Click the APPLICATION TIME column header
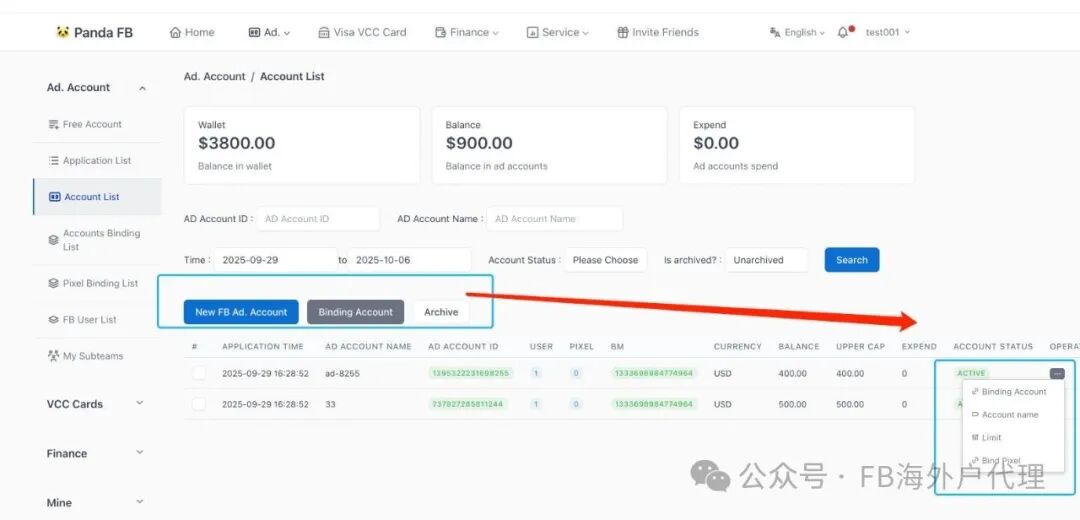Image resolution: width=1080 pixels, height=520 pixels. (x=262, y=346)
